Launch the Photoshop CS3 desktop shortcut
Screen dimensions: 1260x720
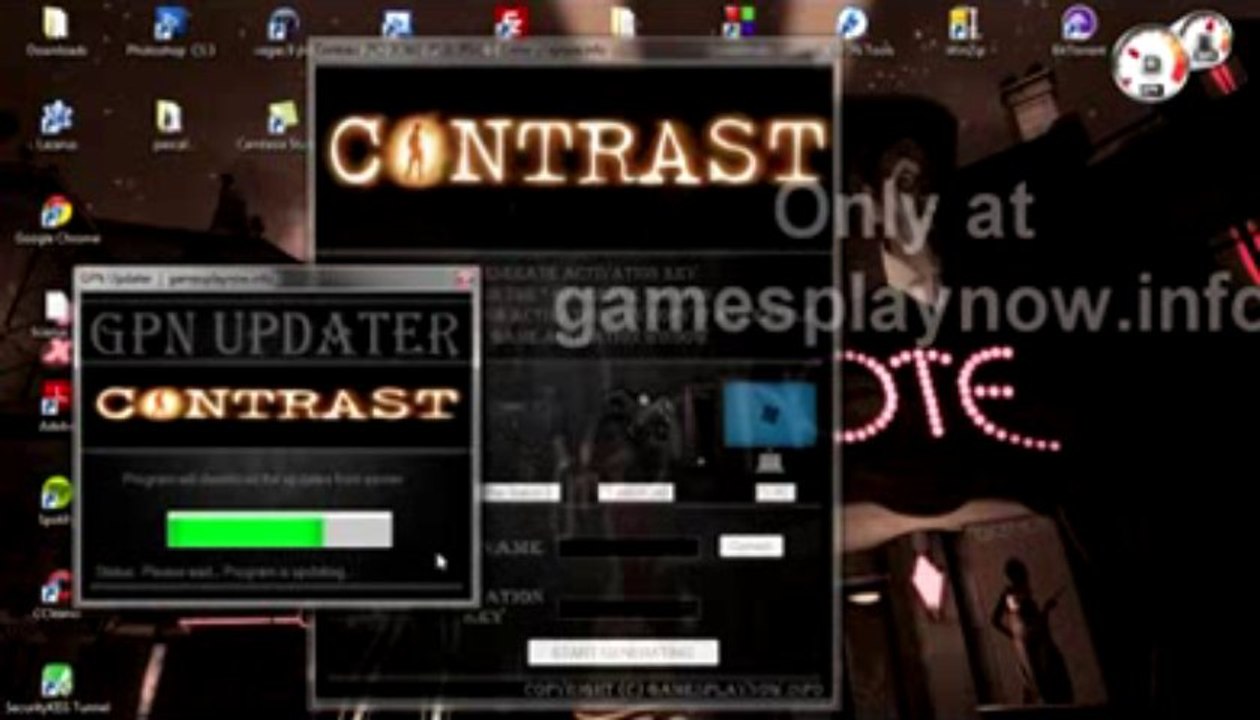[170, 30]
